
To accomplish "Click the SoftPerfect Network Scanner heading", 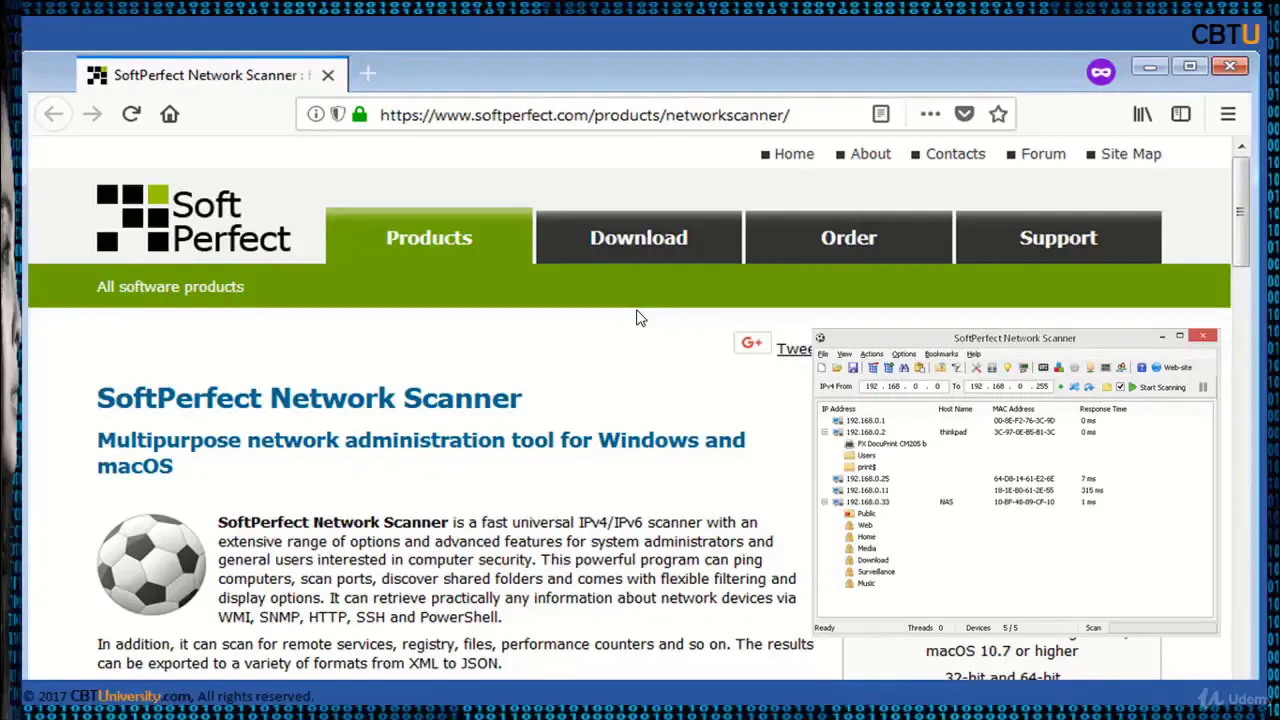I will coord(309,398).
